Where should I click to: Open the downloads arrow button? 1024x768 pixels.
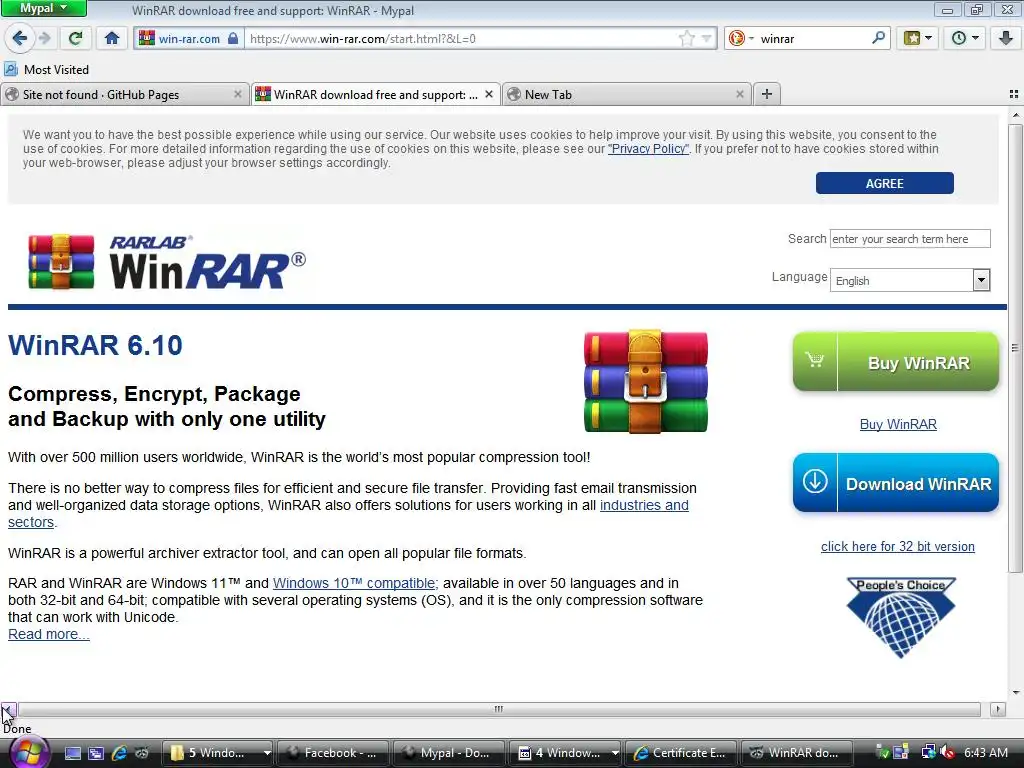[1006, 38]
